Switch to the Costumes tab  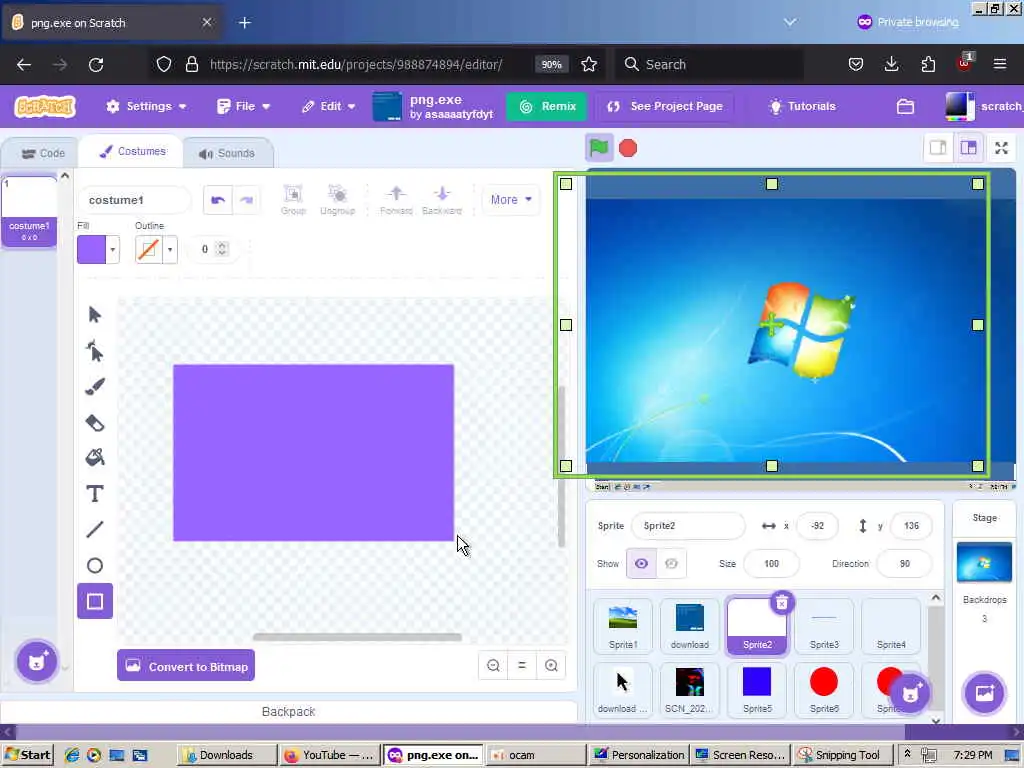(x=131, y=152)
